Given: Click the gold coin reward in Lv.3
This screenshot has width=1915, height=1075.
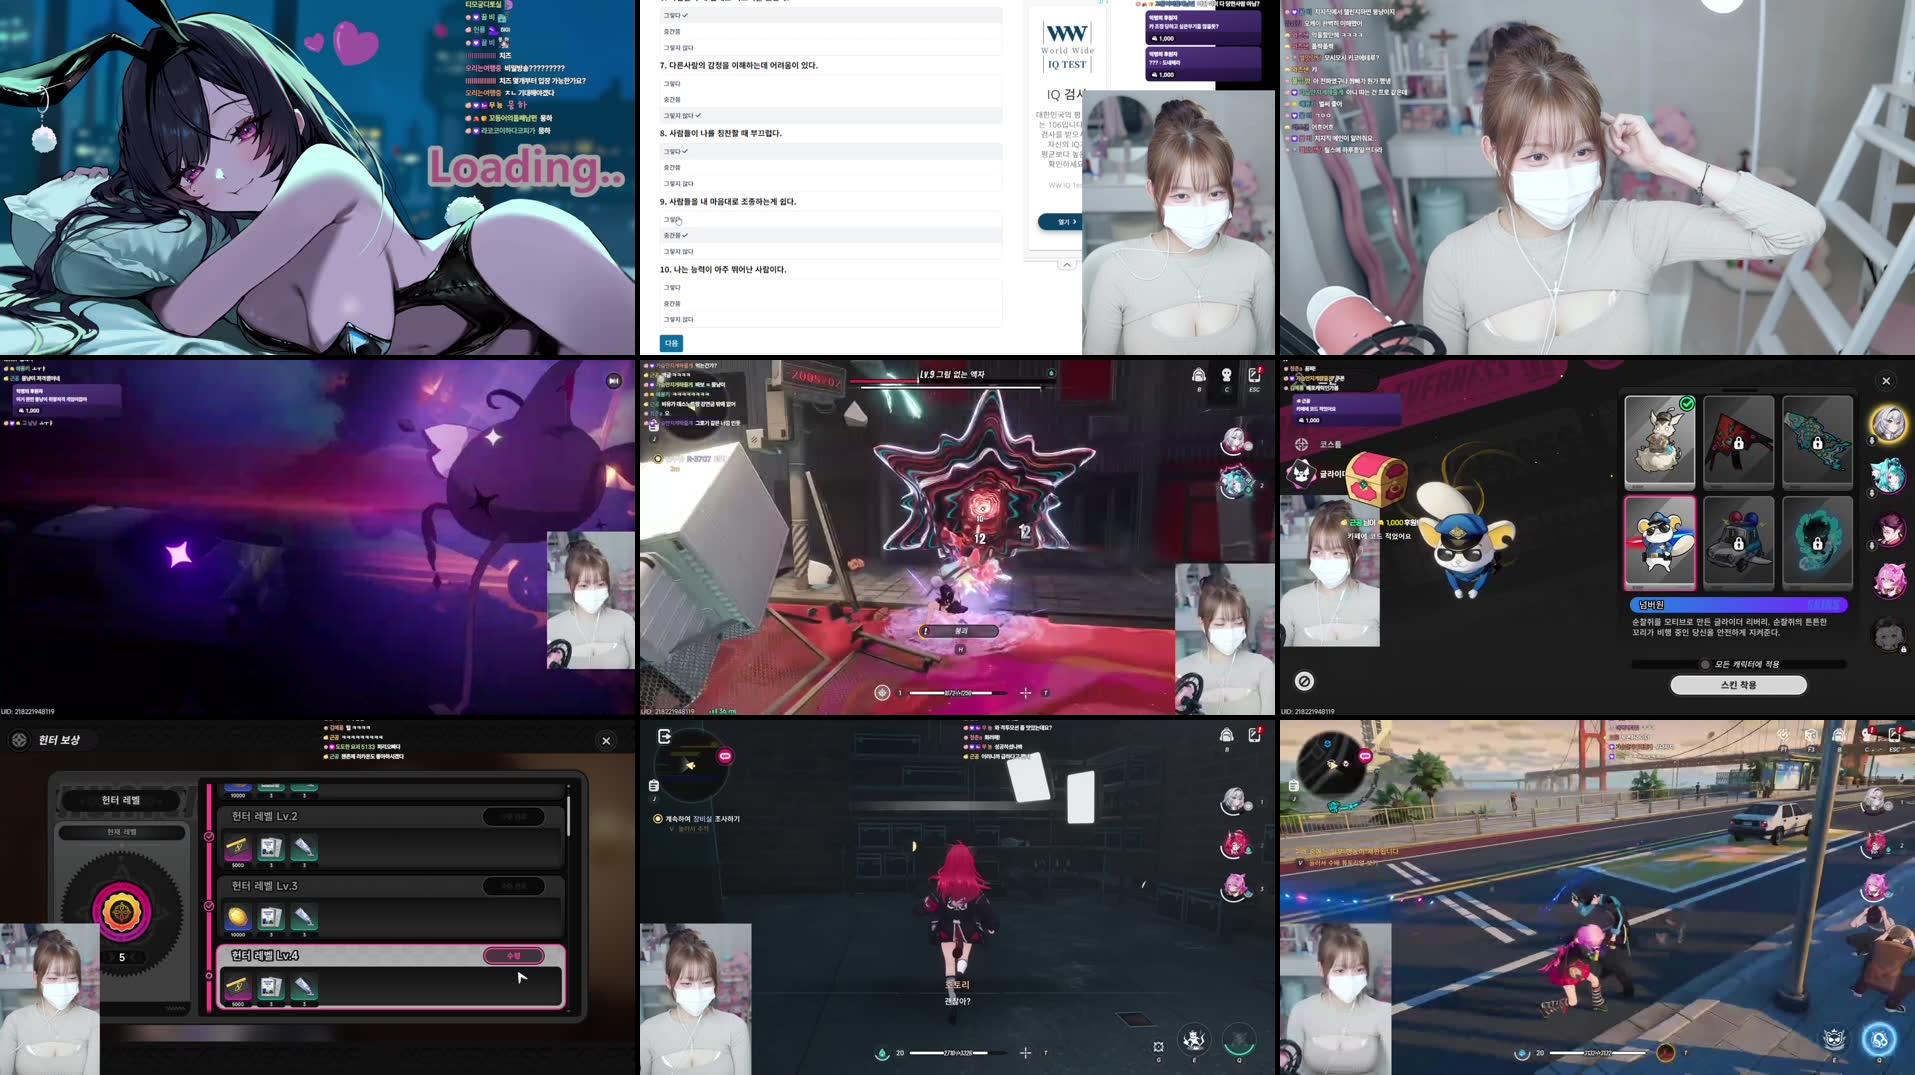Looking at the screenshot, I should (237, 917).
